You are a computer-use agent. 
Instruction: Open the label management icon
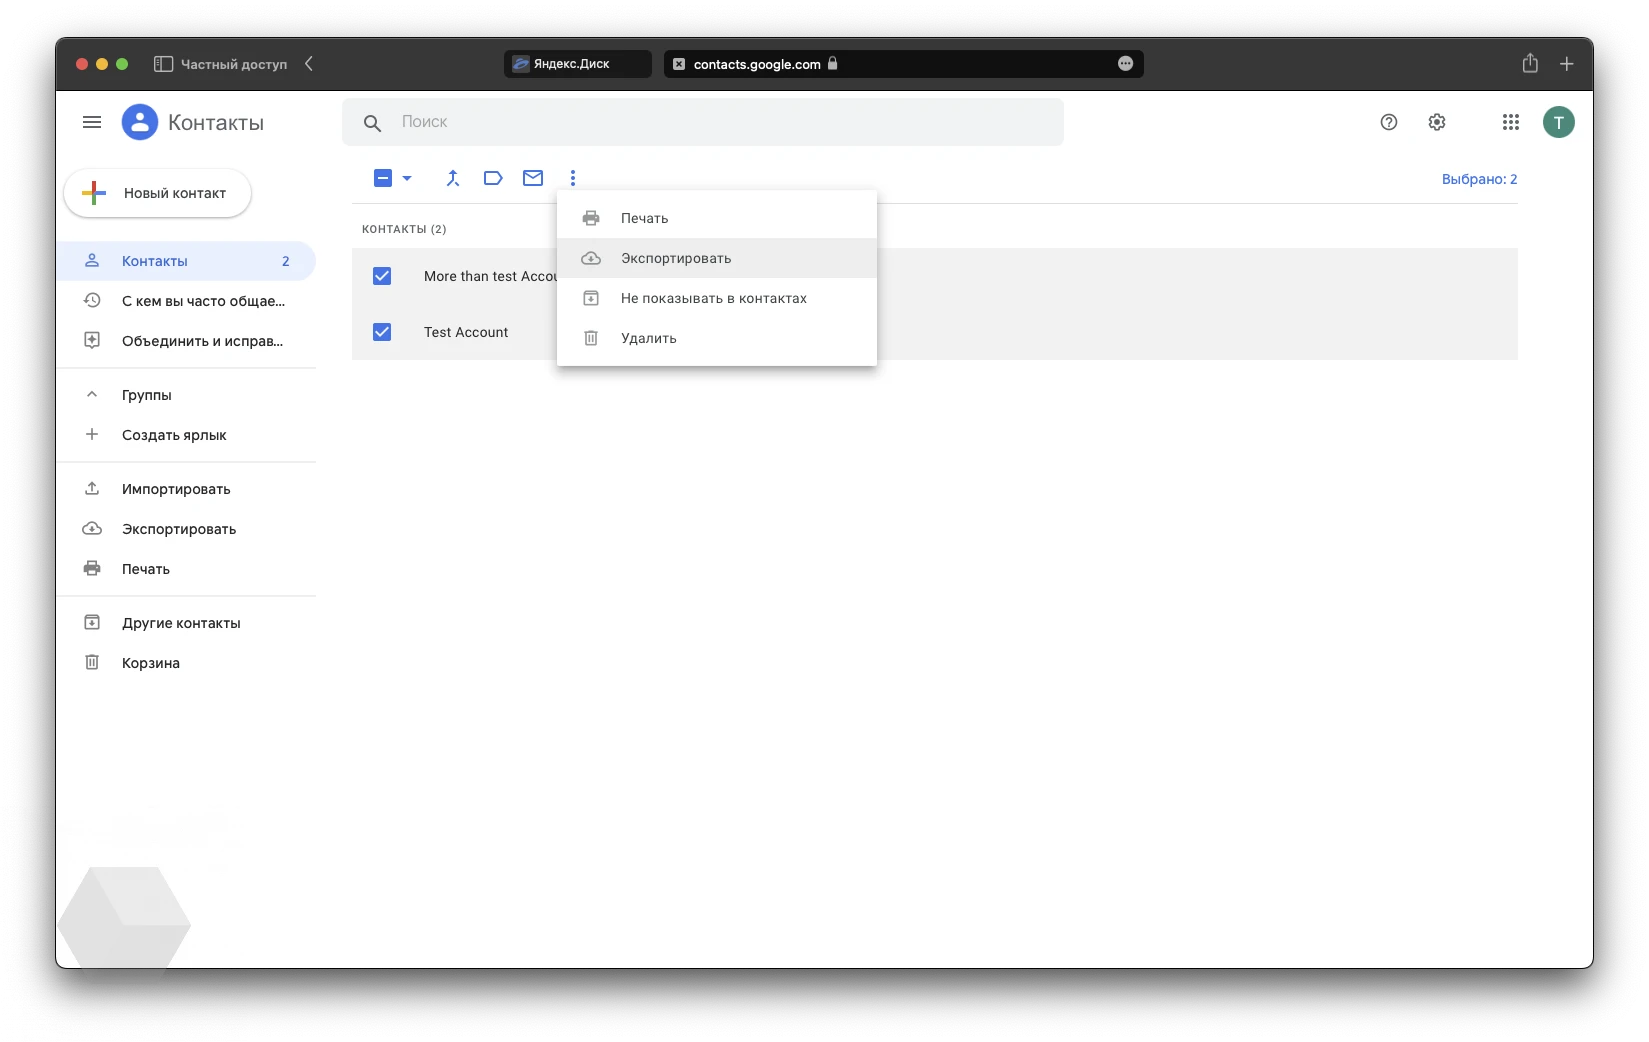coord(493,179)
